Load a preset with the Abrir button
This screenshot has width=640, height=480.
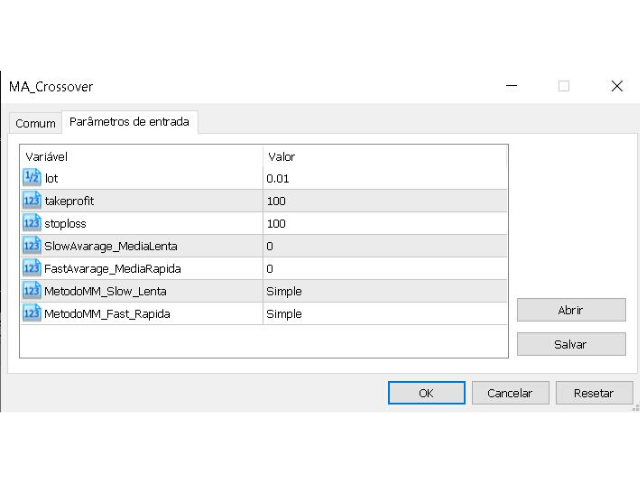571,310
